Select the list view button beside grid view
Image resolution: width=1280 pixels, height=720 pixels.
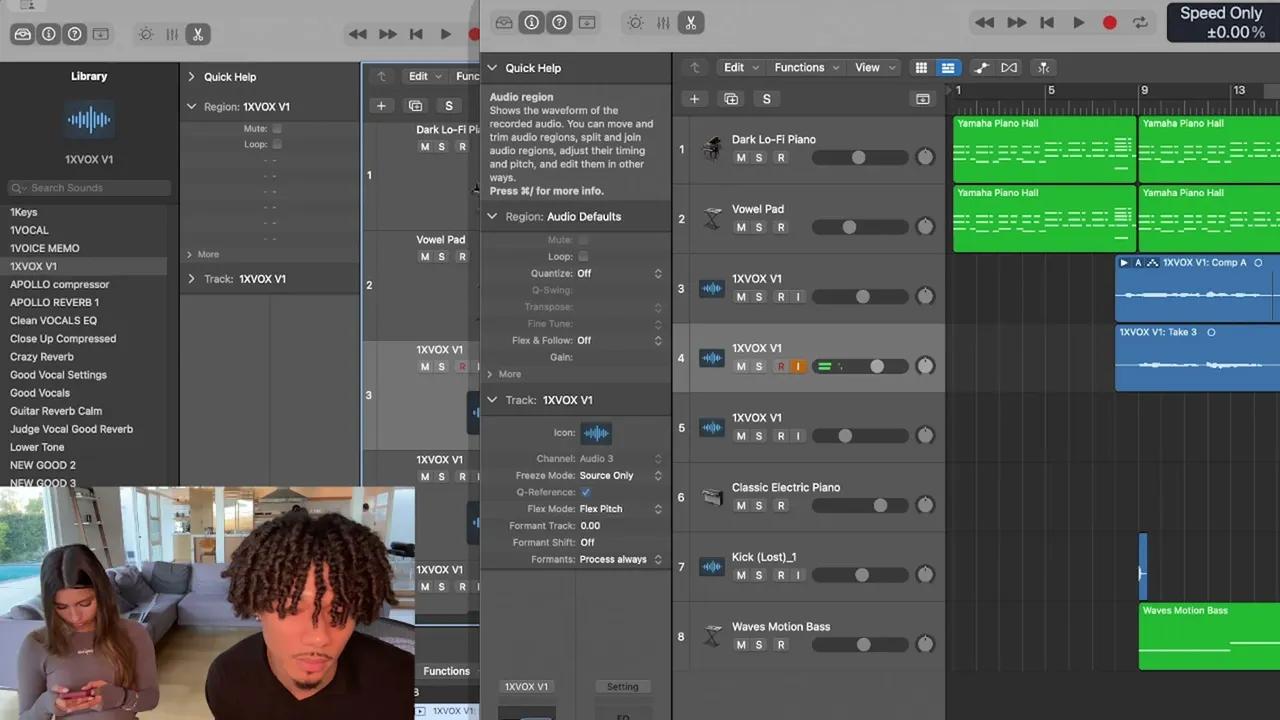tap(947, 68)
